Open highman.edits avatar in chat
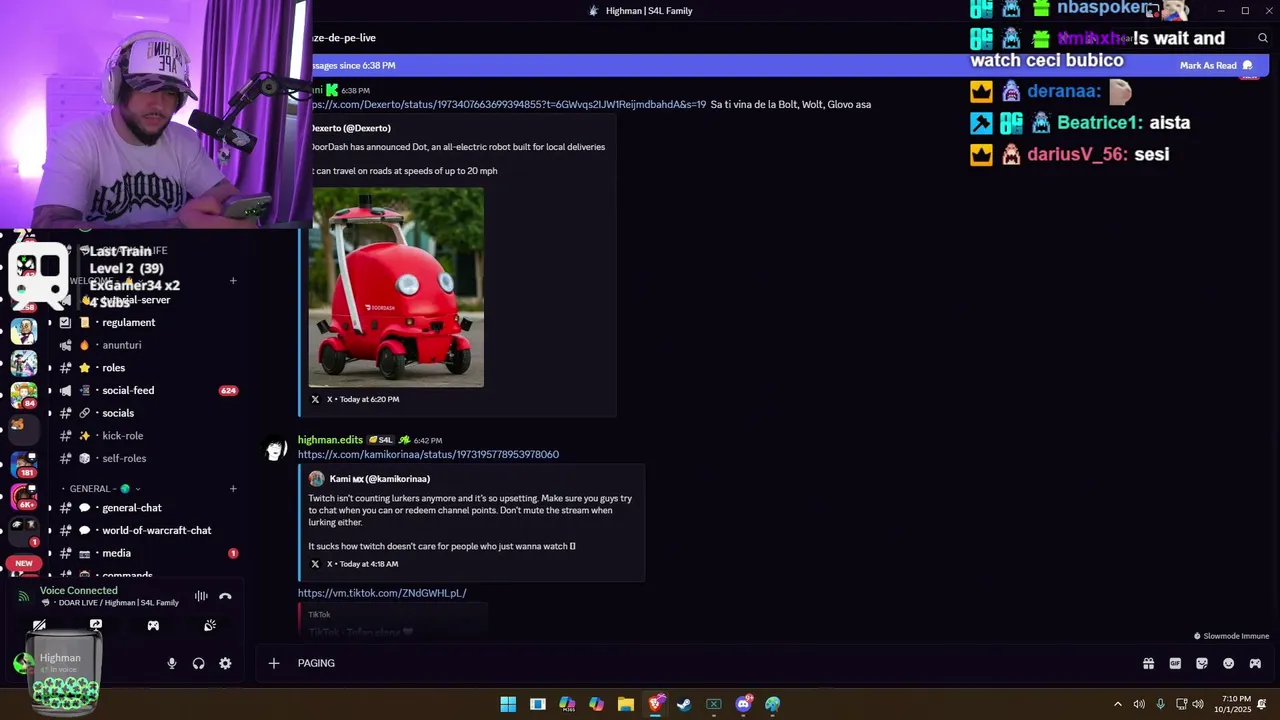Screen dimensions: 1280x720 276,449
